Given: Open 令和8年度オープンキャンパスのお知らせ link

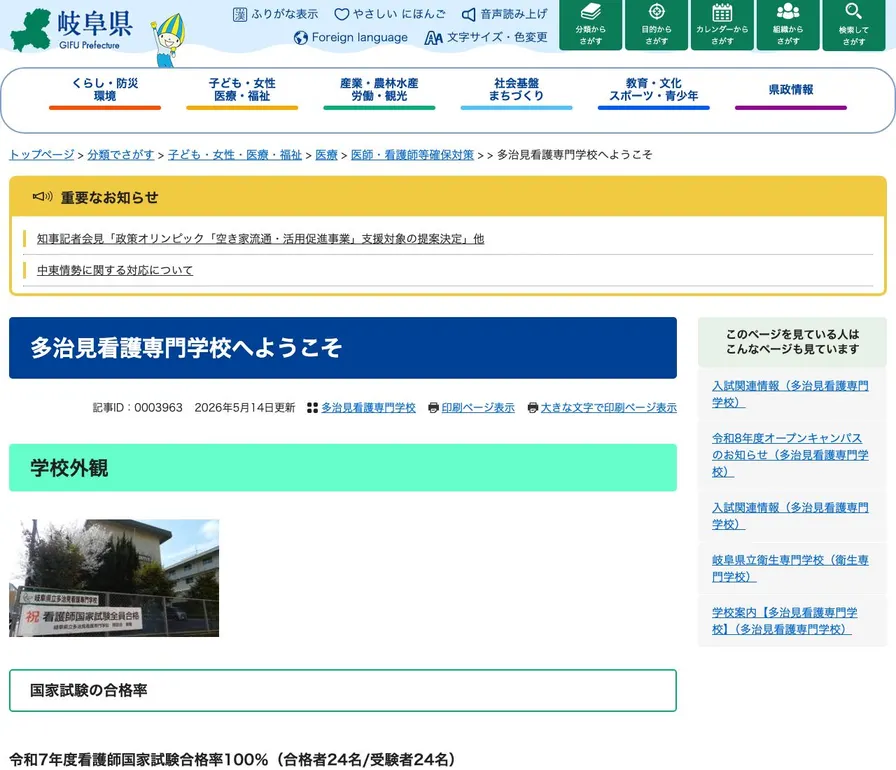Looking at the screenshot, I should coord(790,455).
